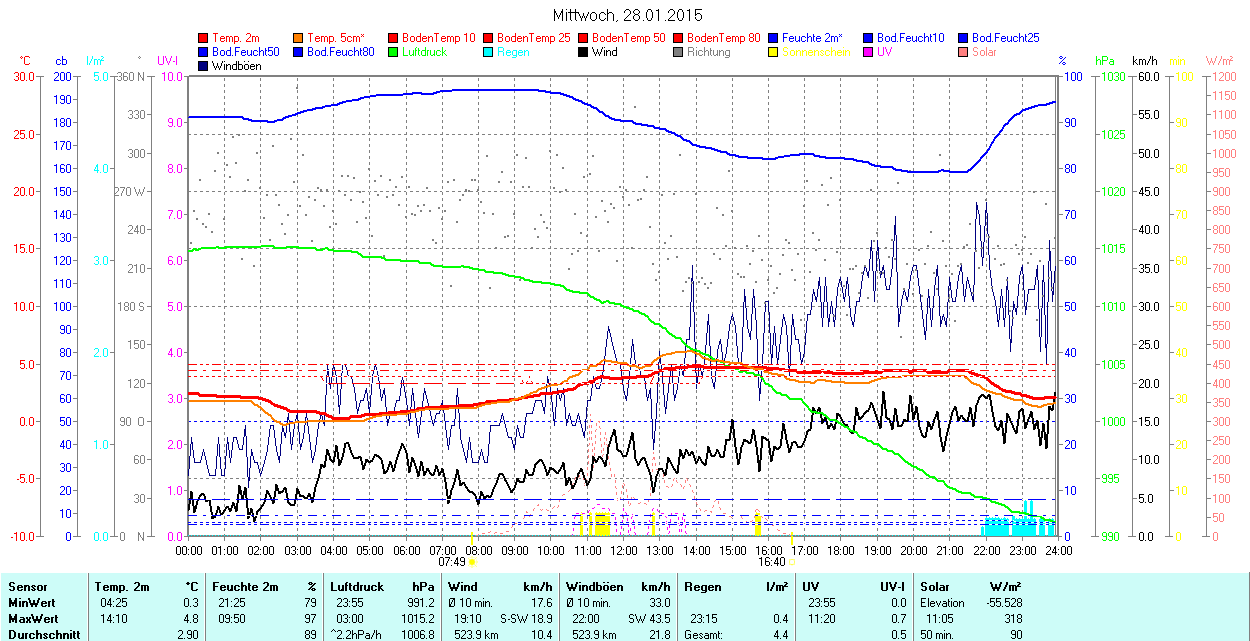1250x641 pixels.
Task: Select the Bod.Feucht80 legend label
Action: (x=340, y=52)
